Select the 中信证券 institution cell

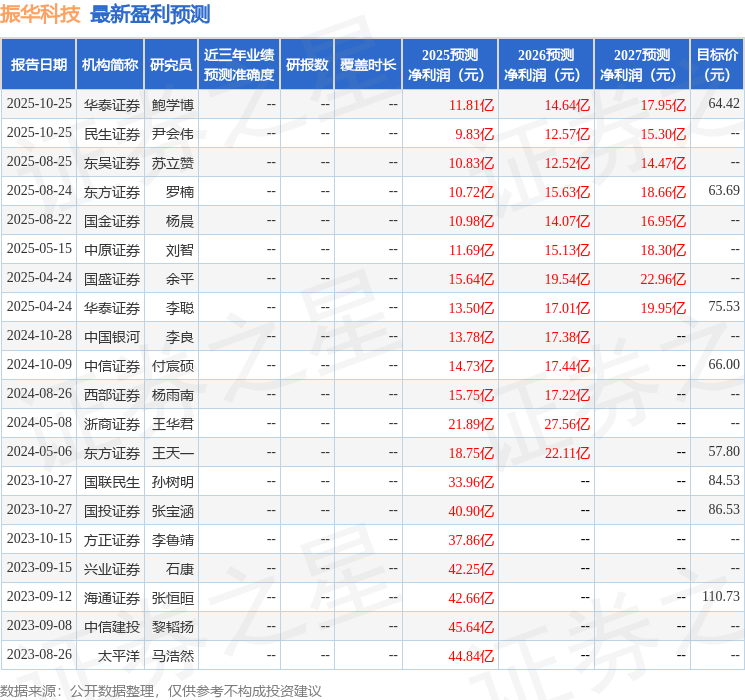(112, 366)
